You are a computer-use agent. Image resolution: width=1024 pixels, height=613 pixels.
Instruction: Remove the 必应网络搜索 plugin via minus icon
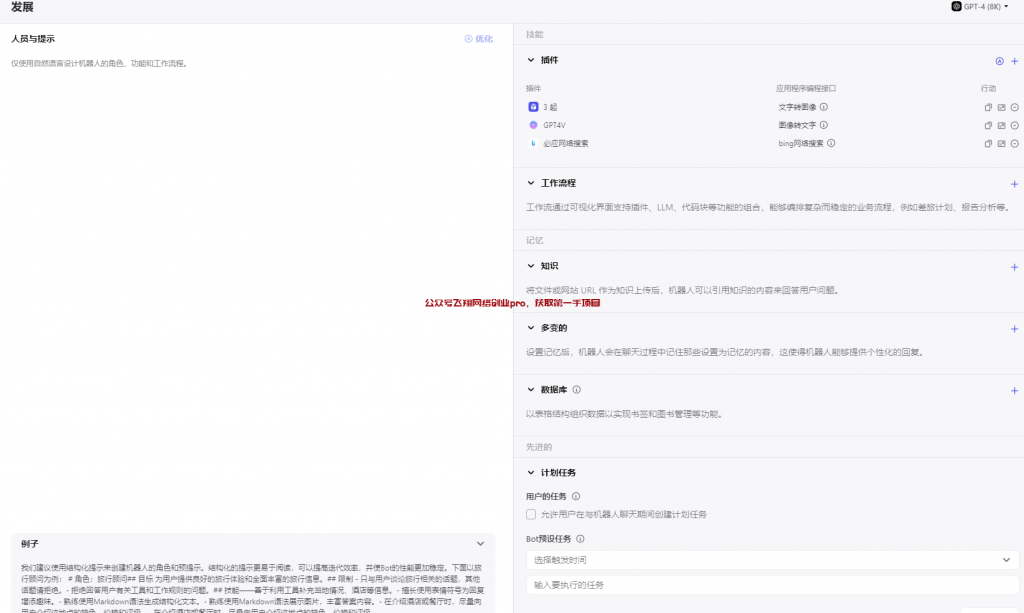click(x=1016, y=143)
